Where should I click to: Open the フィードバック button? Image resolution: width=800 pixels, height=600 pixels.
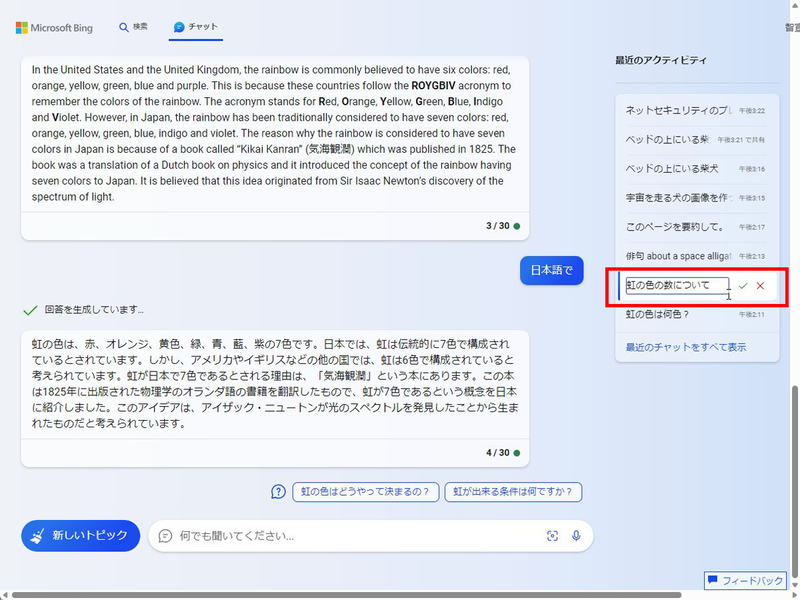click(x=745, y=581)
